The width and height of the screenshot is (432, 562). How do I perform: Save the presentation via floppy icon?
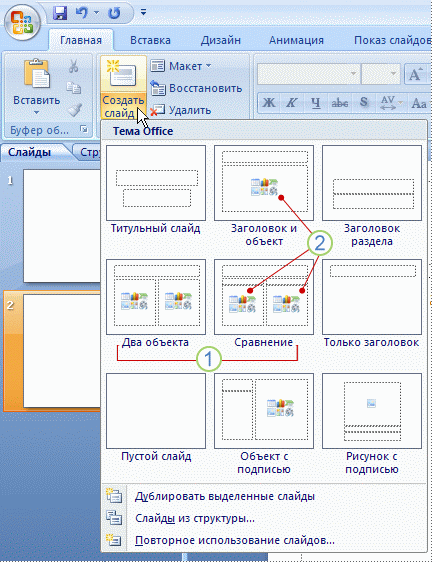click(x=60, y=13)
